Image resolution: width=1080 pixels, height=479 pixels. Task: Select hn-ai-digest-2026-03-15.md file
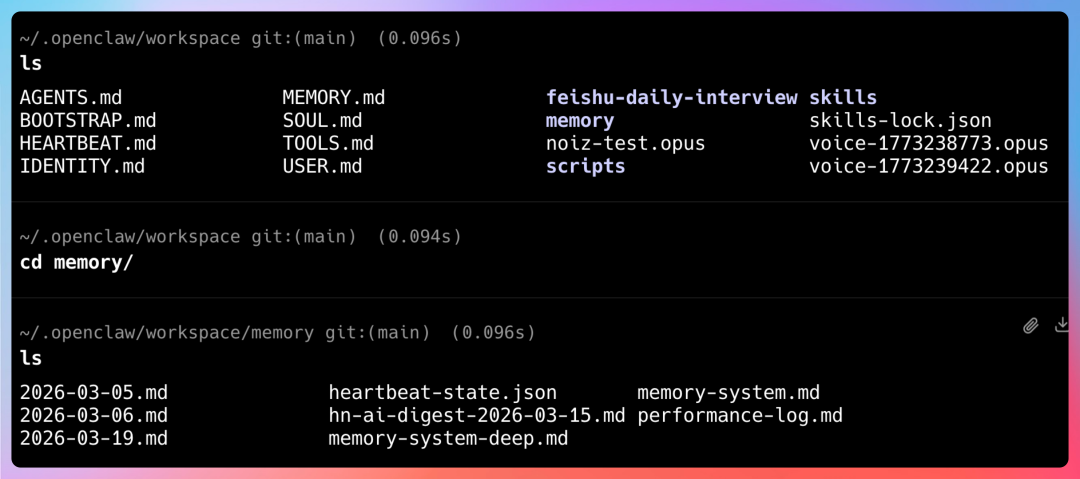476,415
